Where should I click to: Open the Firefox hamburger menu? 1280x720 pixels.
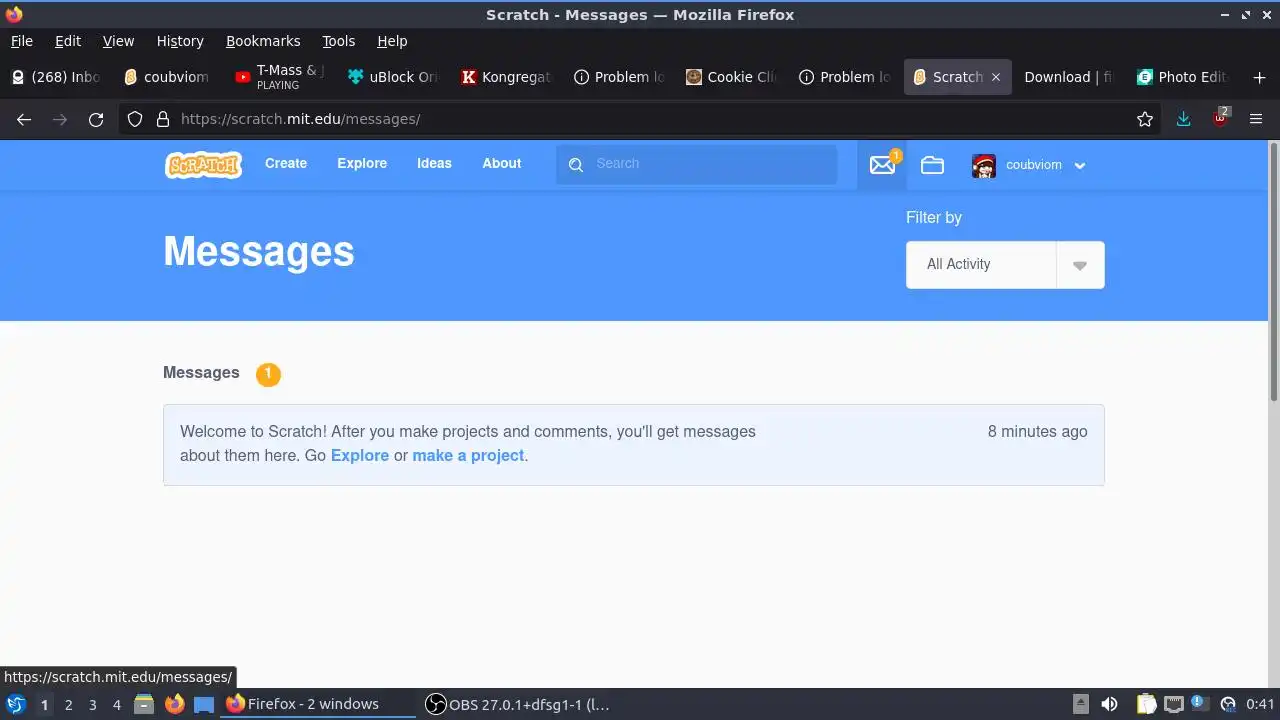click(1256, 119)
